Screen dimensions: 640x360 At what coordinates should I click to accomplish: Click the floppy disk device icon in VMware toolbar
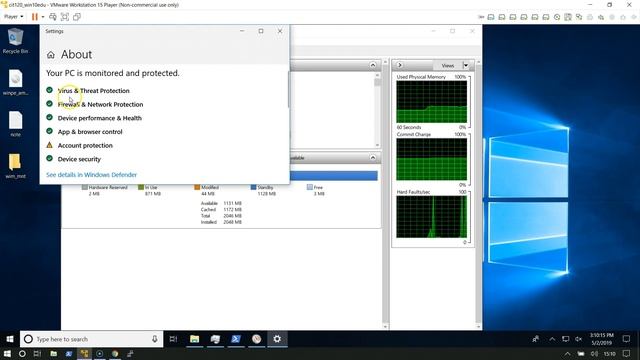point(568,17)
